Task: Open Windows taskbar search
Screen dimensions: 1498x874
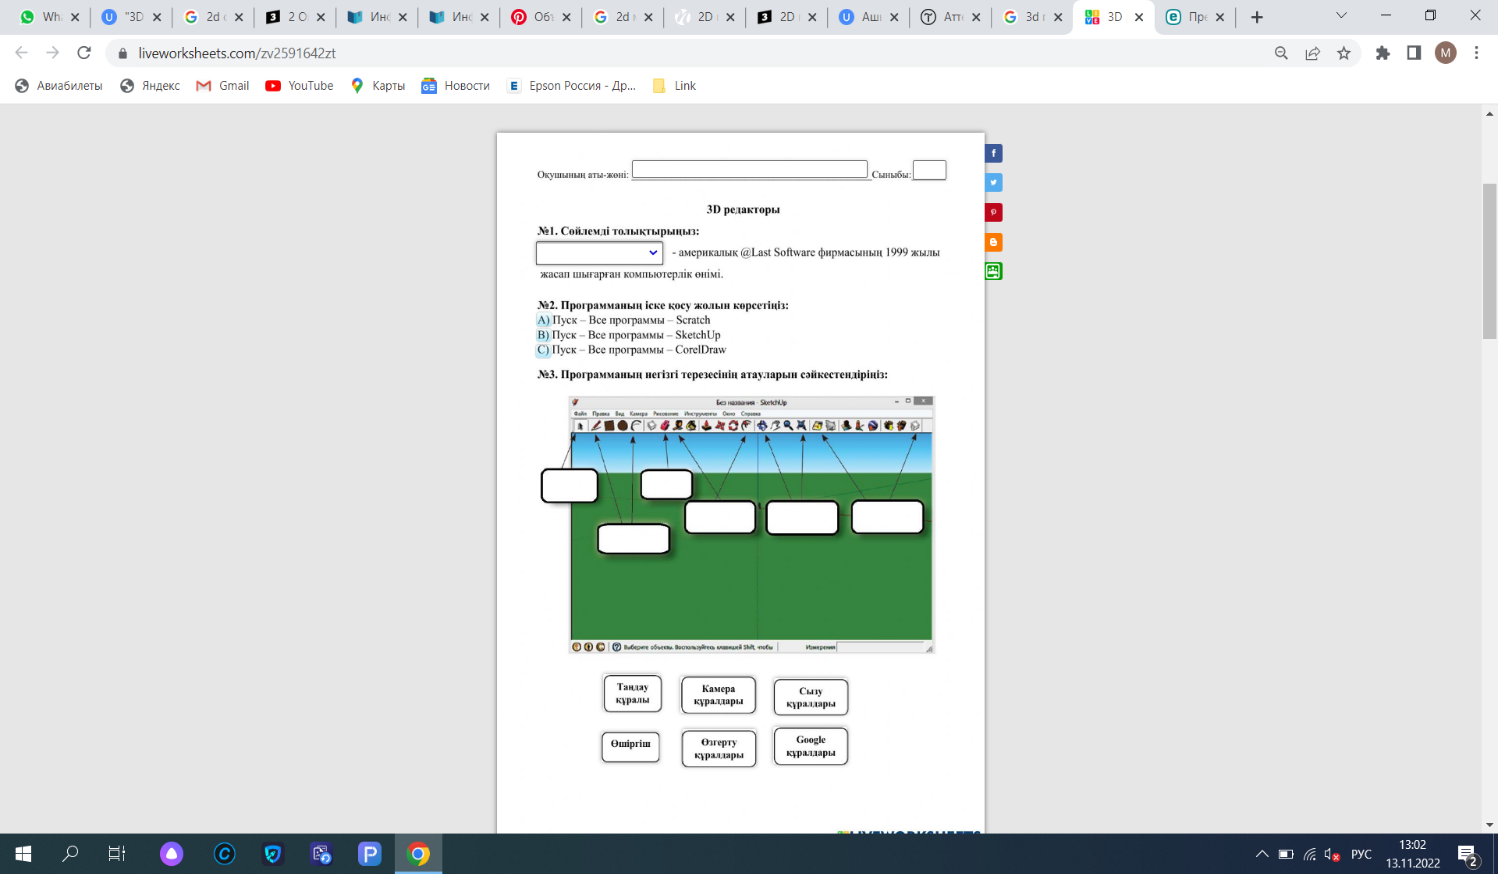Action: 70,854
